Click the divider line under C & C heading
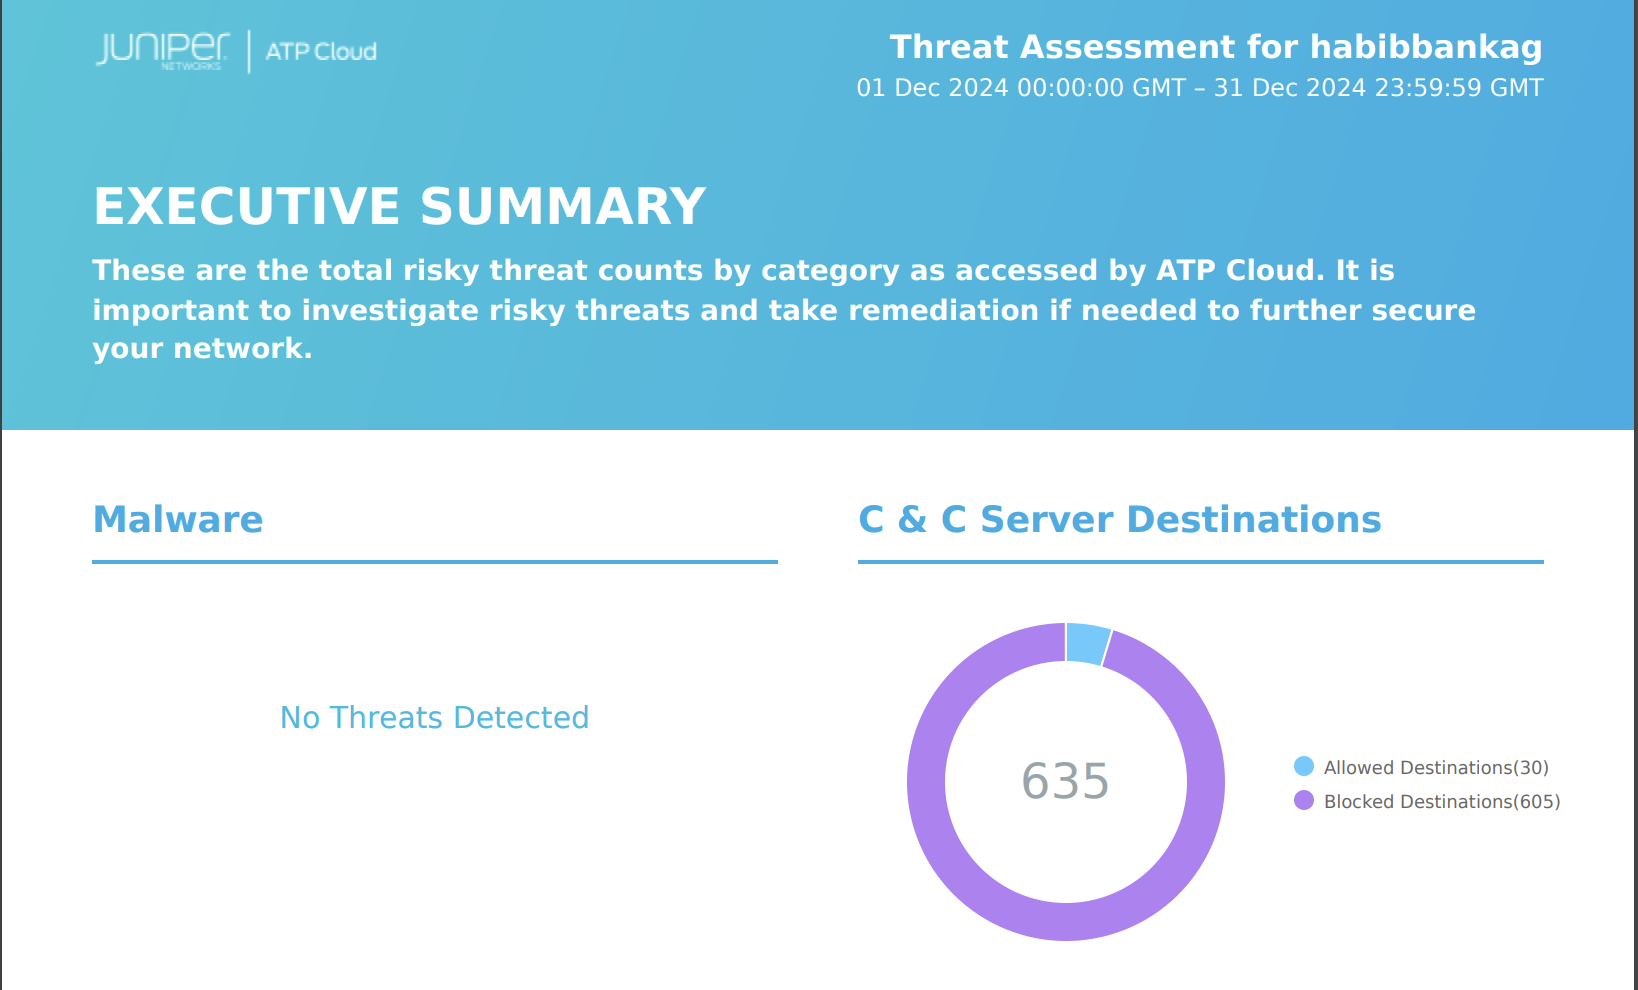 [1201, 562]
